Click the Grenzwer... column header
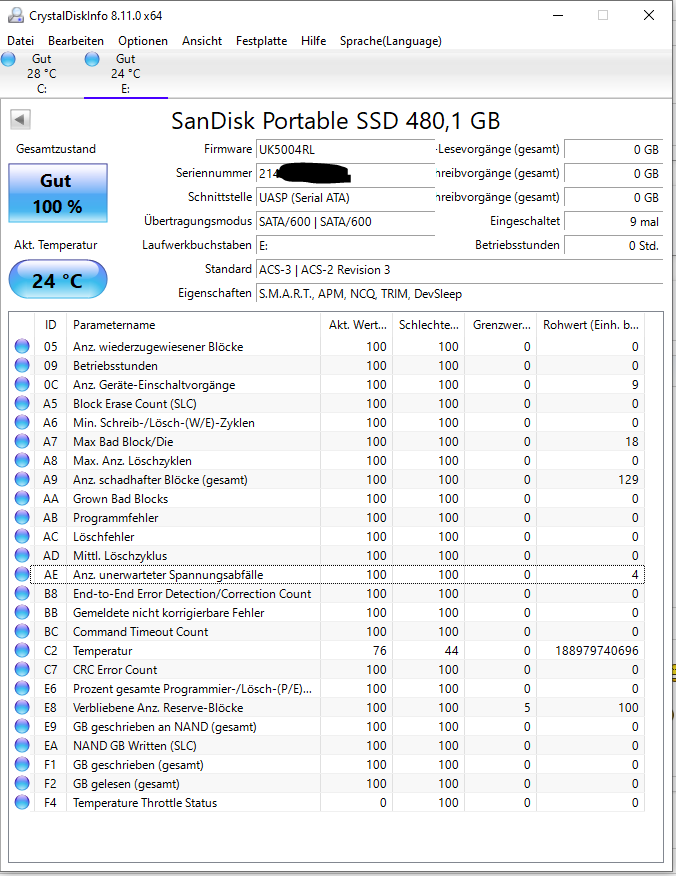 coord(501,325)
